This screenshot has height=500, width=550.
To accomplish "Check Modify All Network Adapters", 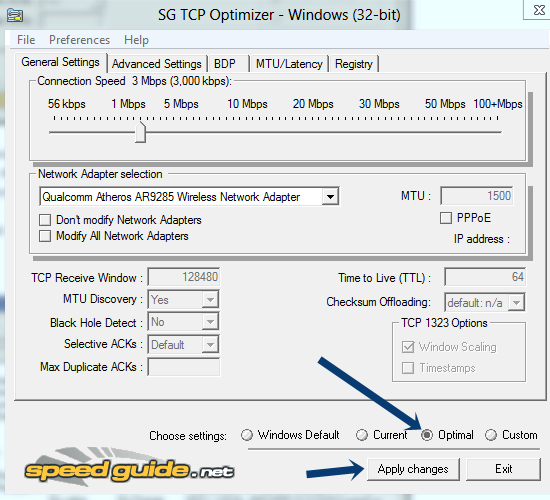I will click(45, 236).
